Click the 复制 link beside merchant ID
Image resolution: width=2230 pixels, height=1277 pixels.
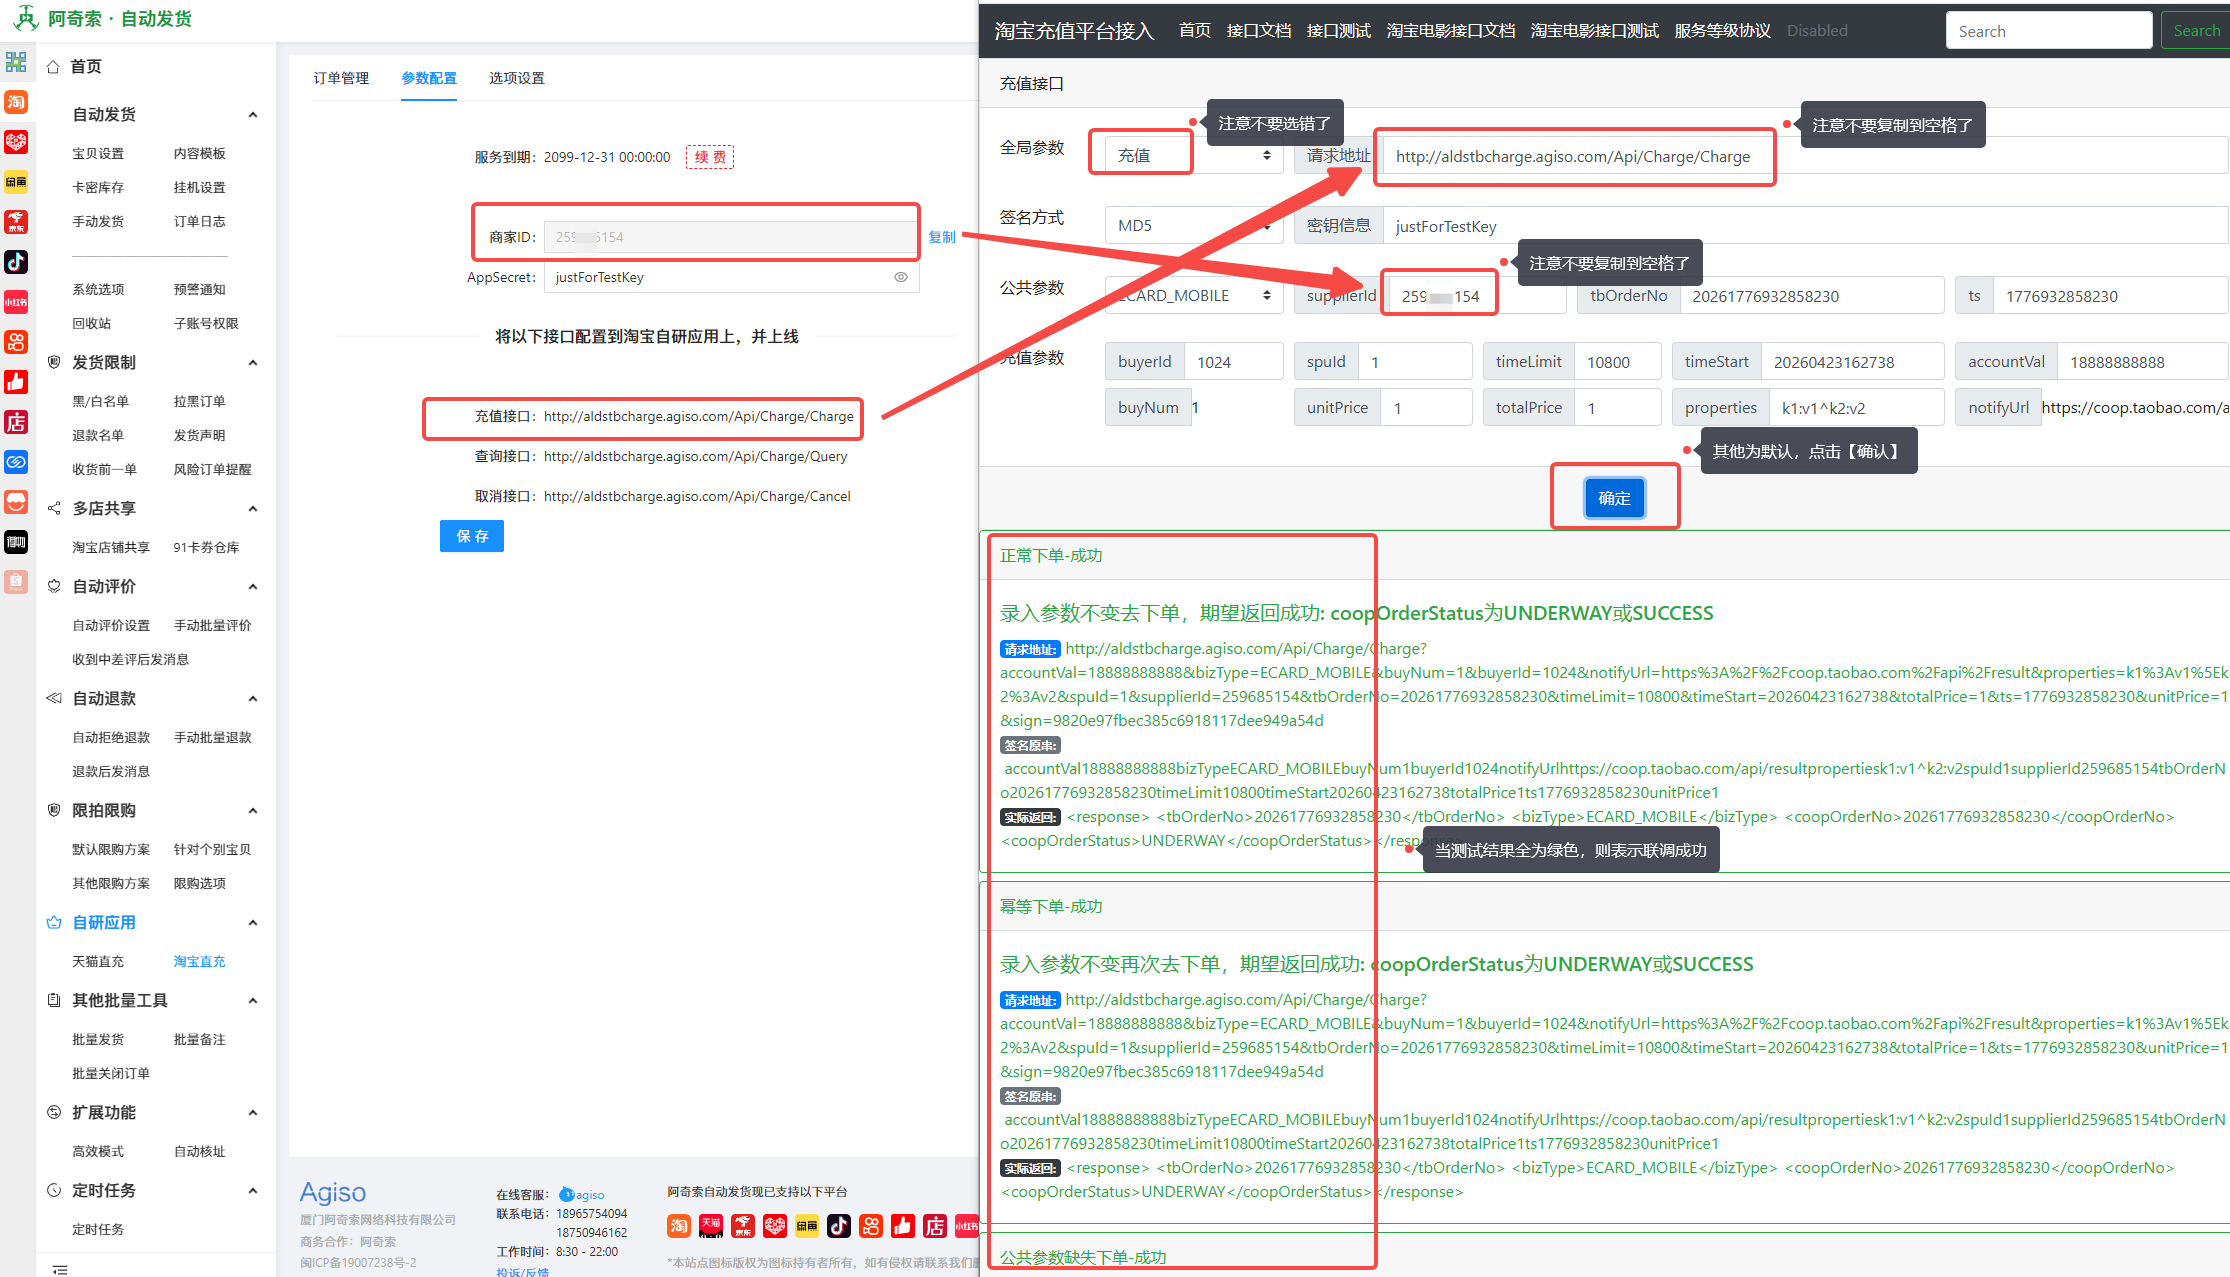pos(941,237)
